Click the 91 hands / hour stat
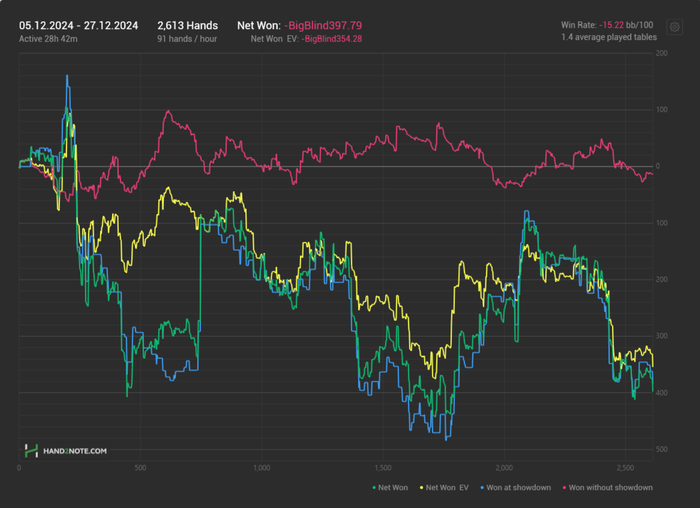This screenshot has width=700, height=508. tap(188, 39)
